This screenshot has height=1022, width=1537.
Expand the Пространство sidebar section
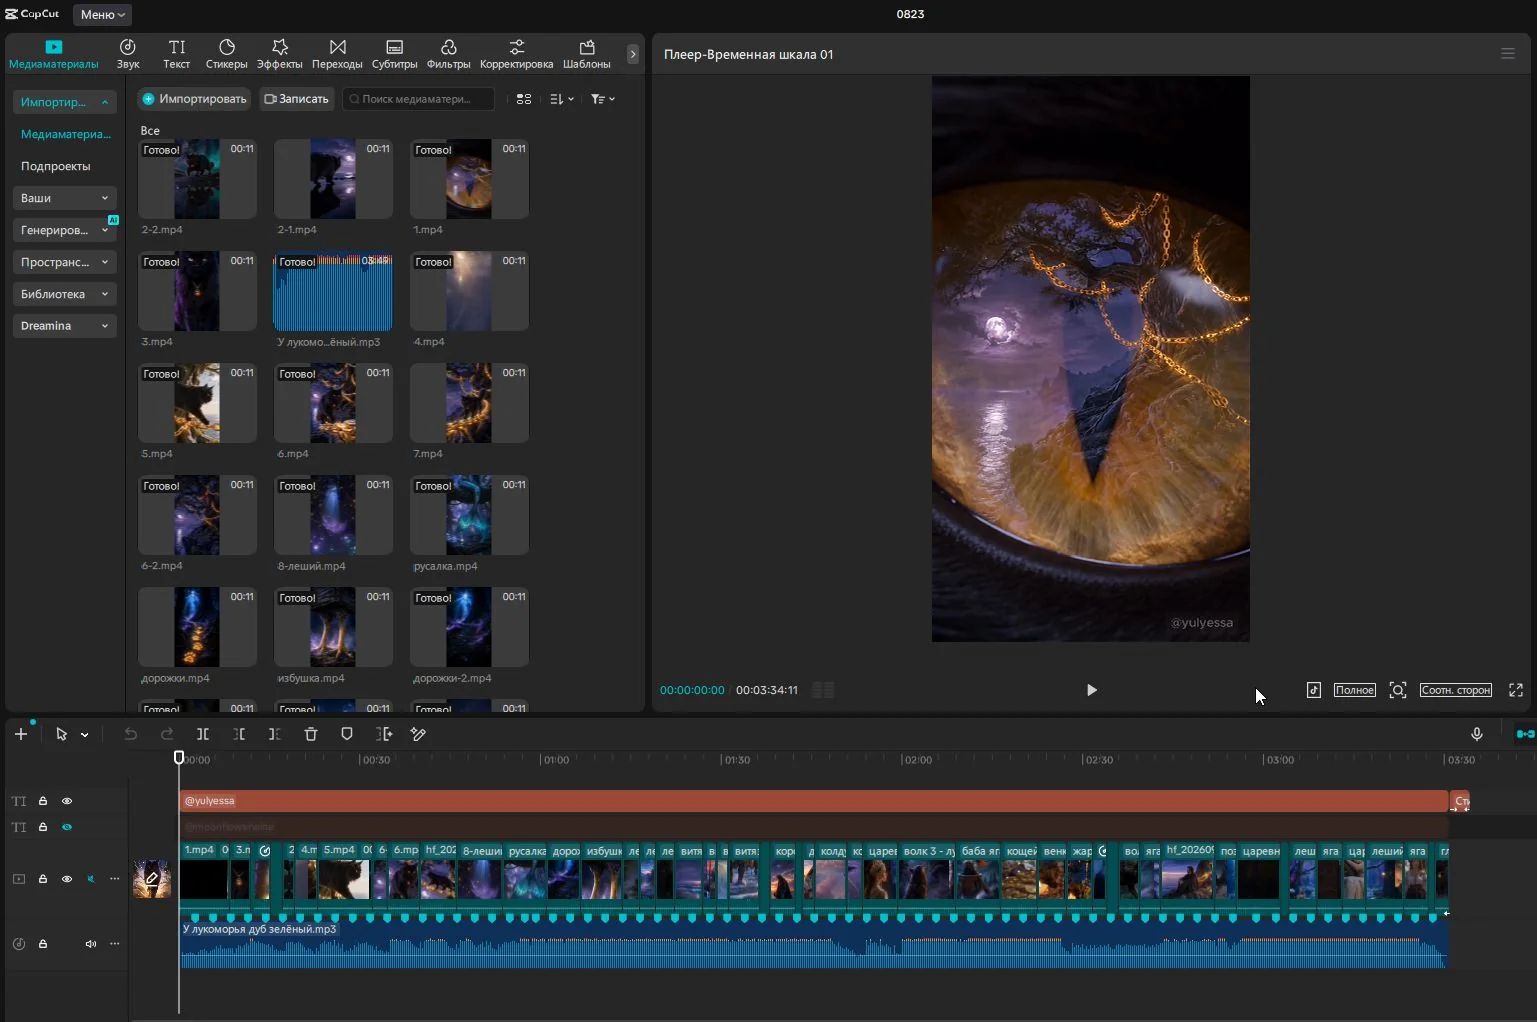pyautogui.click(x=64, y=262)
